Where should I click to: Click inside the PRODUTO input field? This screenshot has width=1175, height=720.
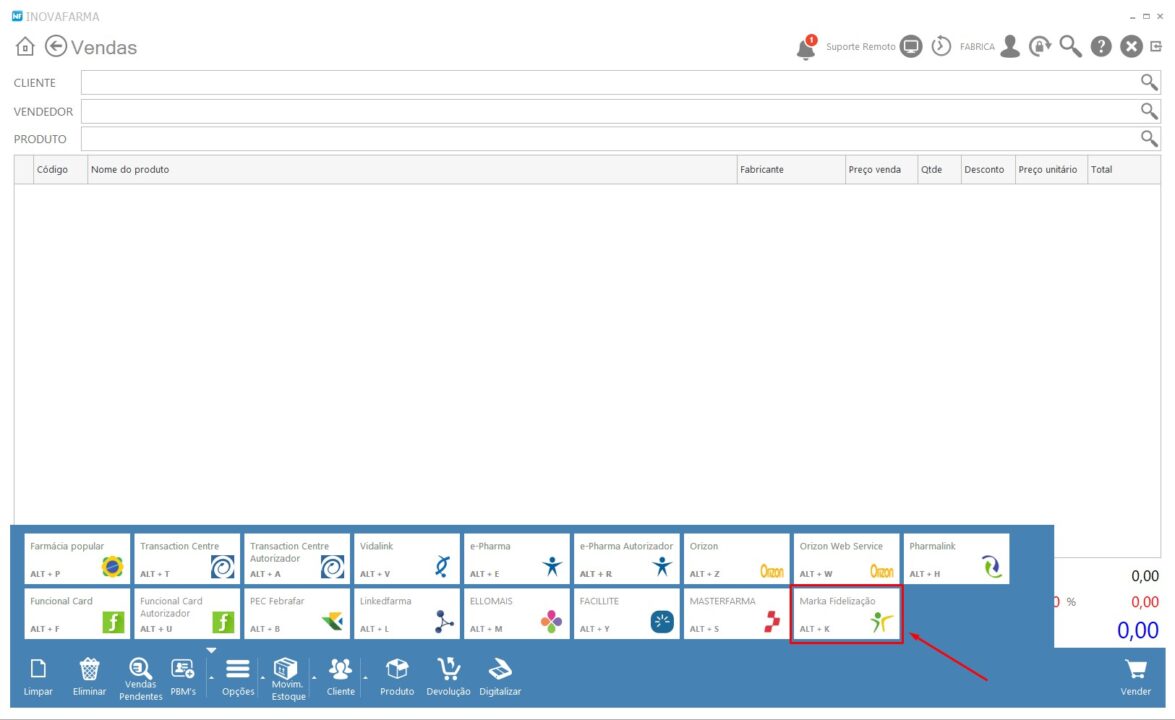[600, 139]
